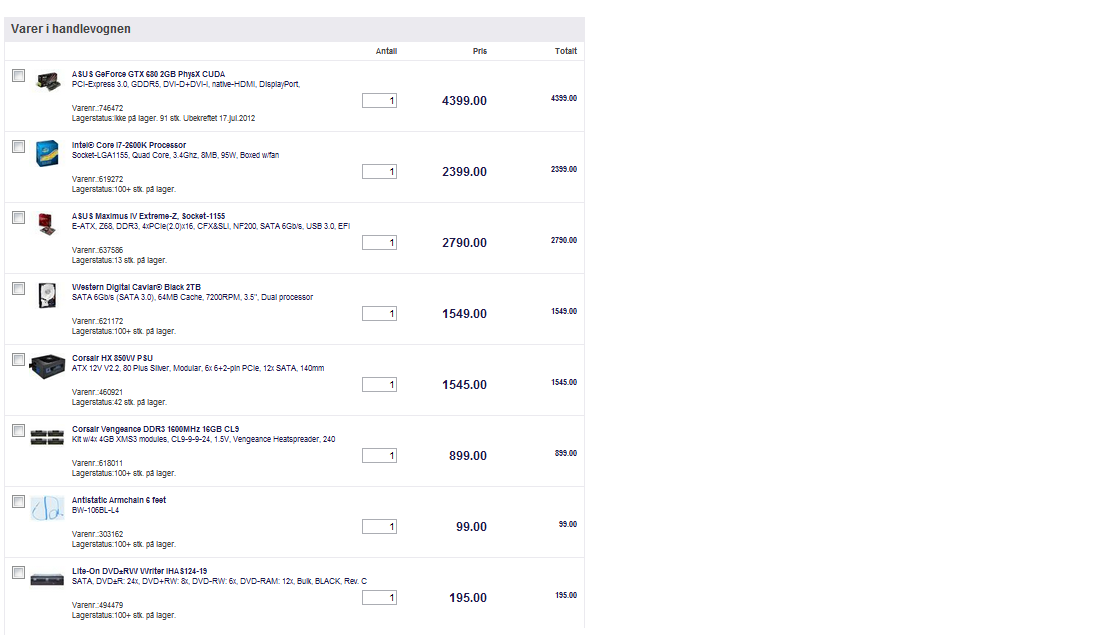Viewport: 1098px width, 636px height.
Task: Click the Western Digital hard drive image
Action: click(x=46, y=295)
